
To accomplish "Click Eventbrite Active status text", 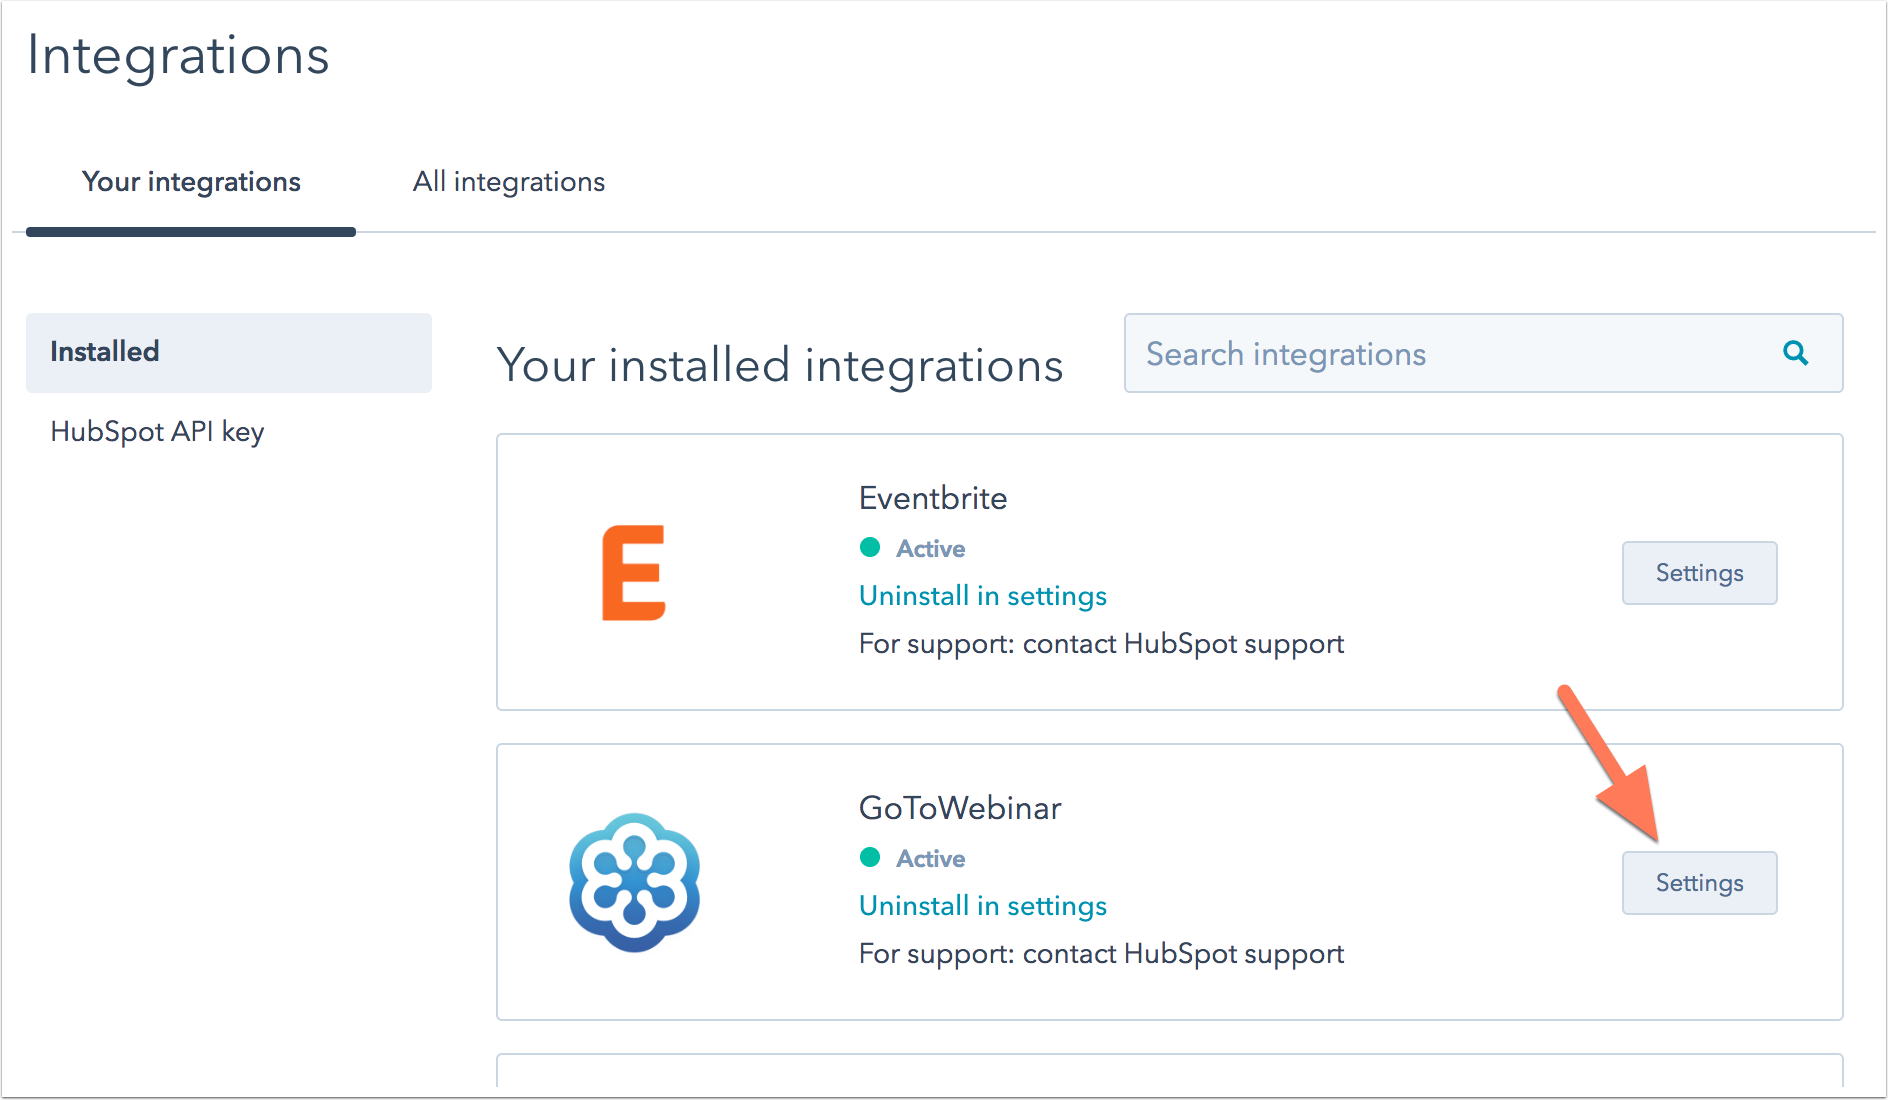I will coord(930,548).
